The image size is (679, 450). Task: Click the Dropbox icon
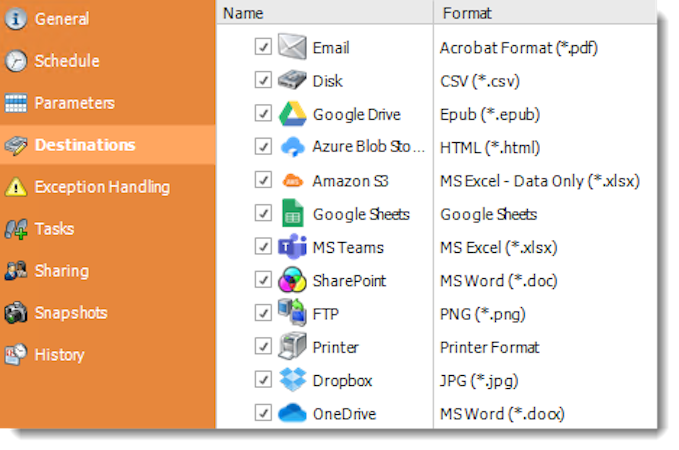[292, 380]
